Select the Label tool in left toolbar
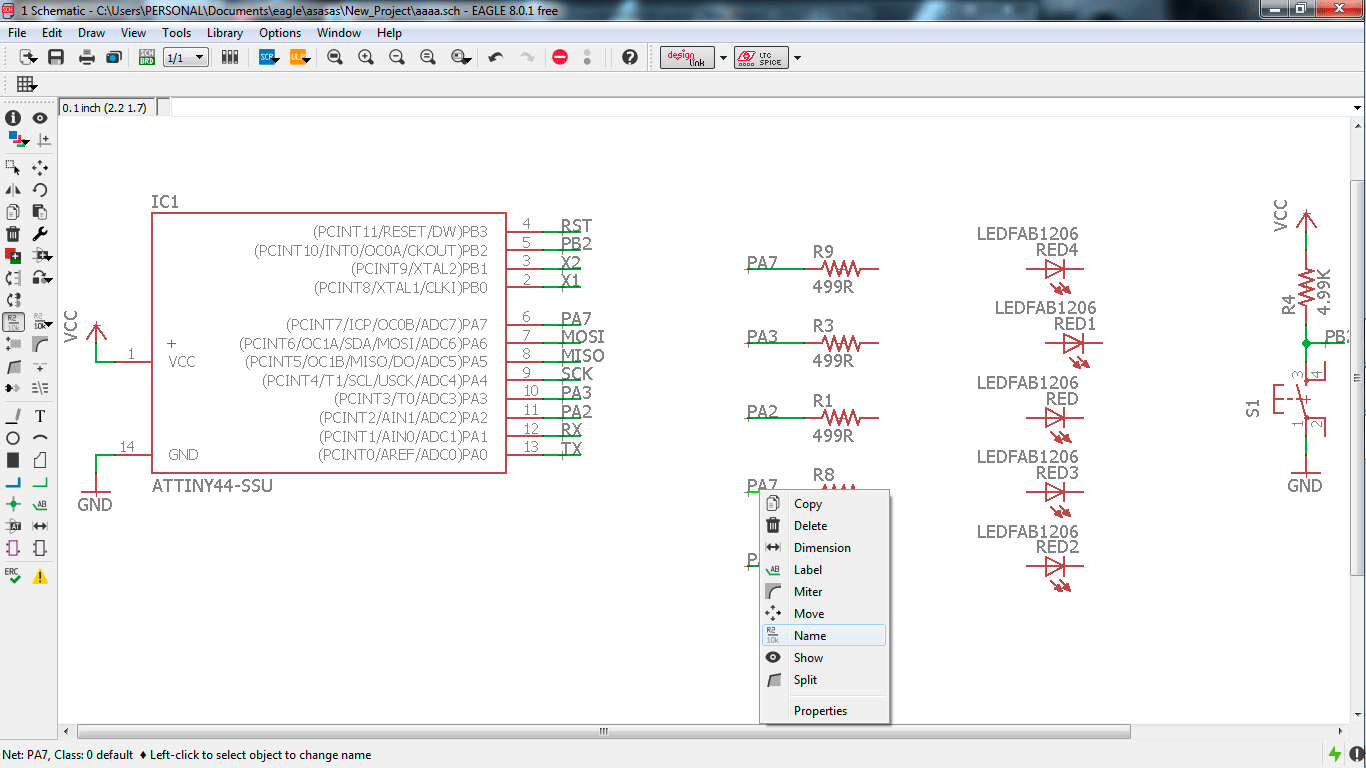The image size is (1366, 768). click(40, 504)
